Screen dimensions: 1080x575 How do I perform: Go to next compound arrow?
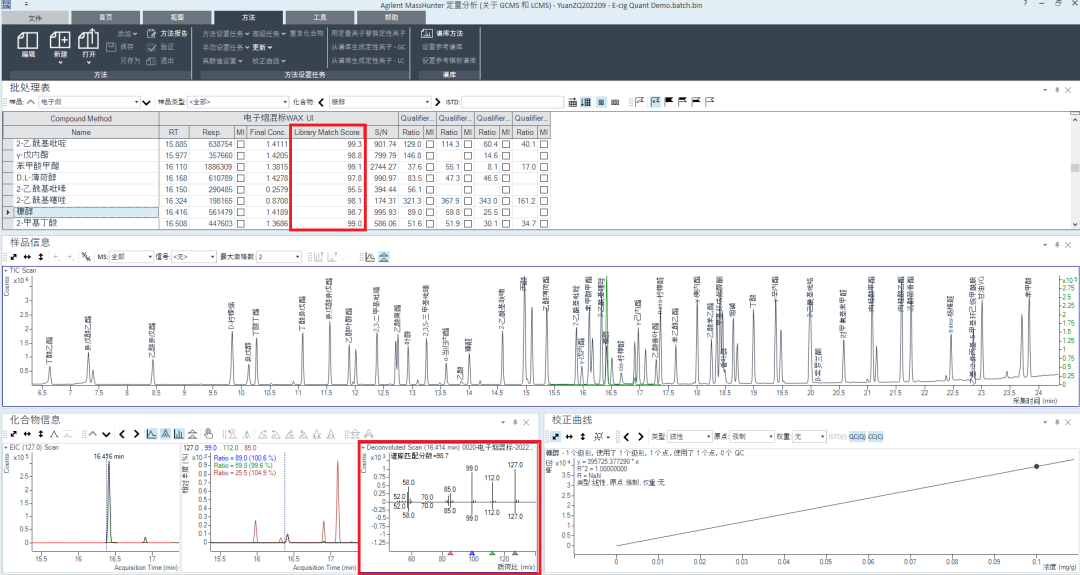(x=438, y=102)
